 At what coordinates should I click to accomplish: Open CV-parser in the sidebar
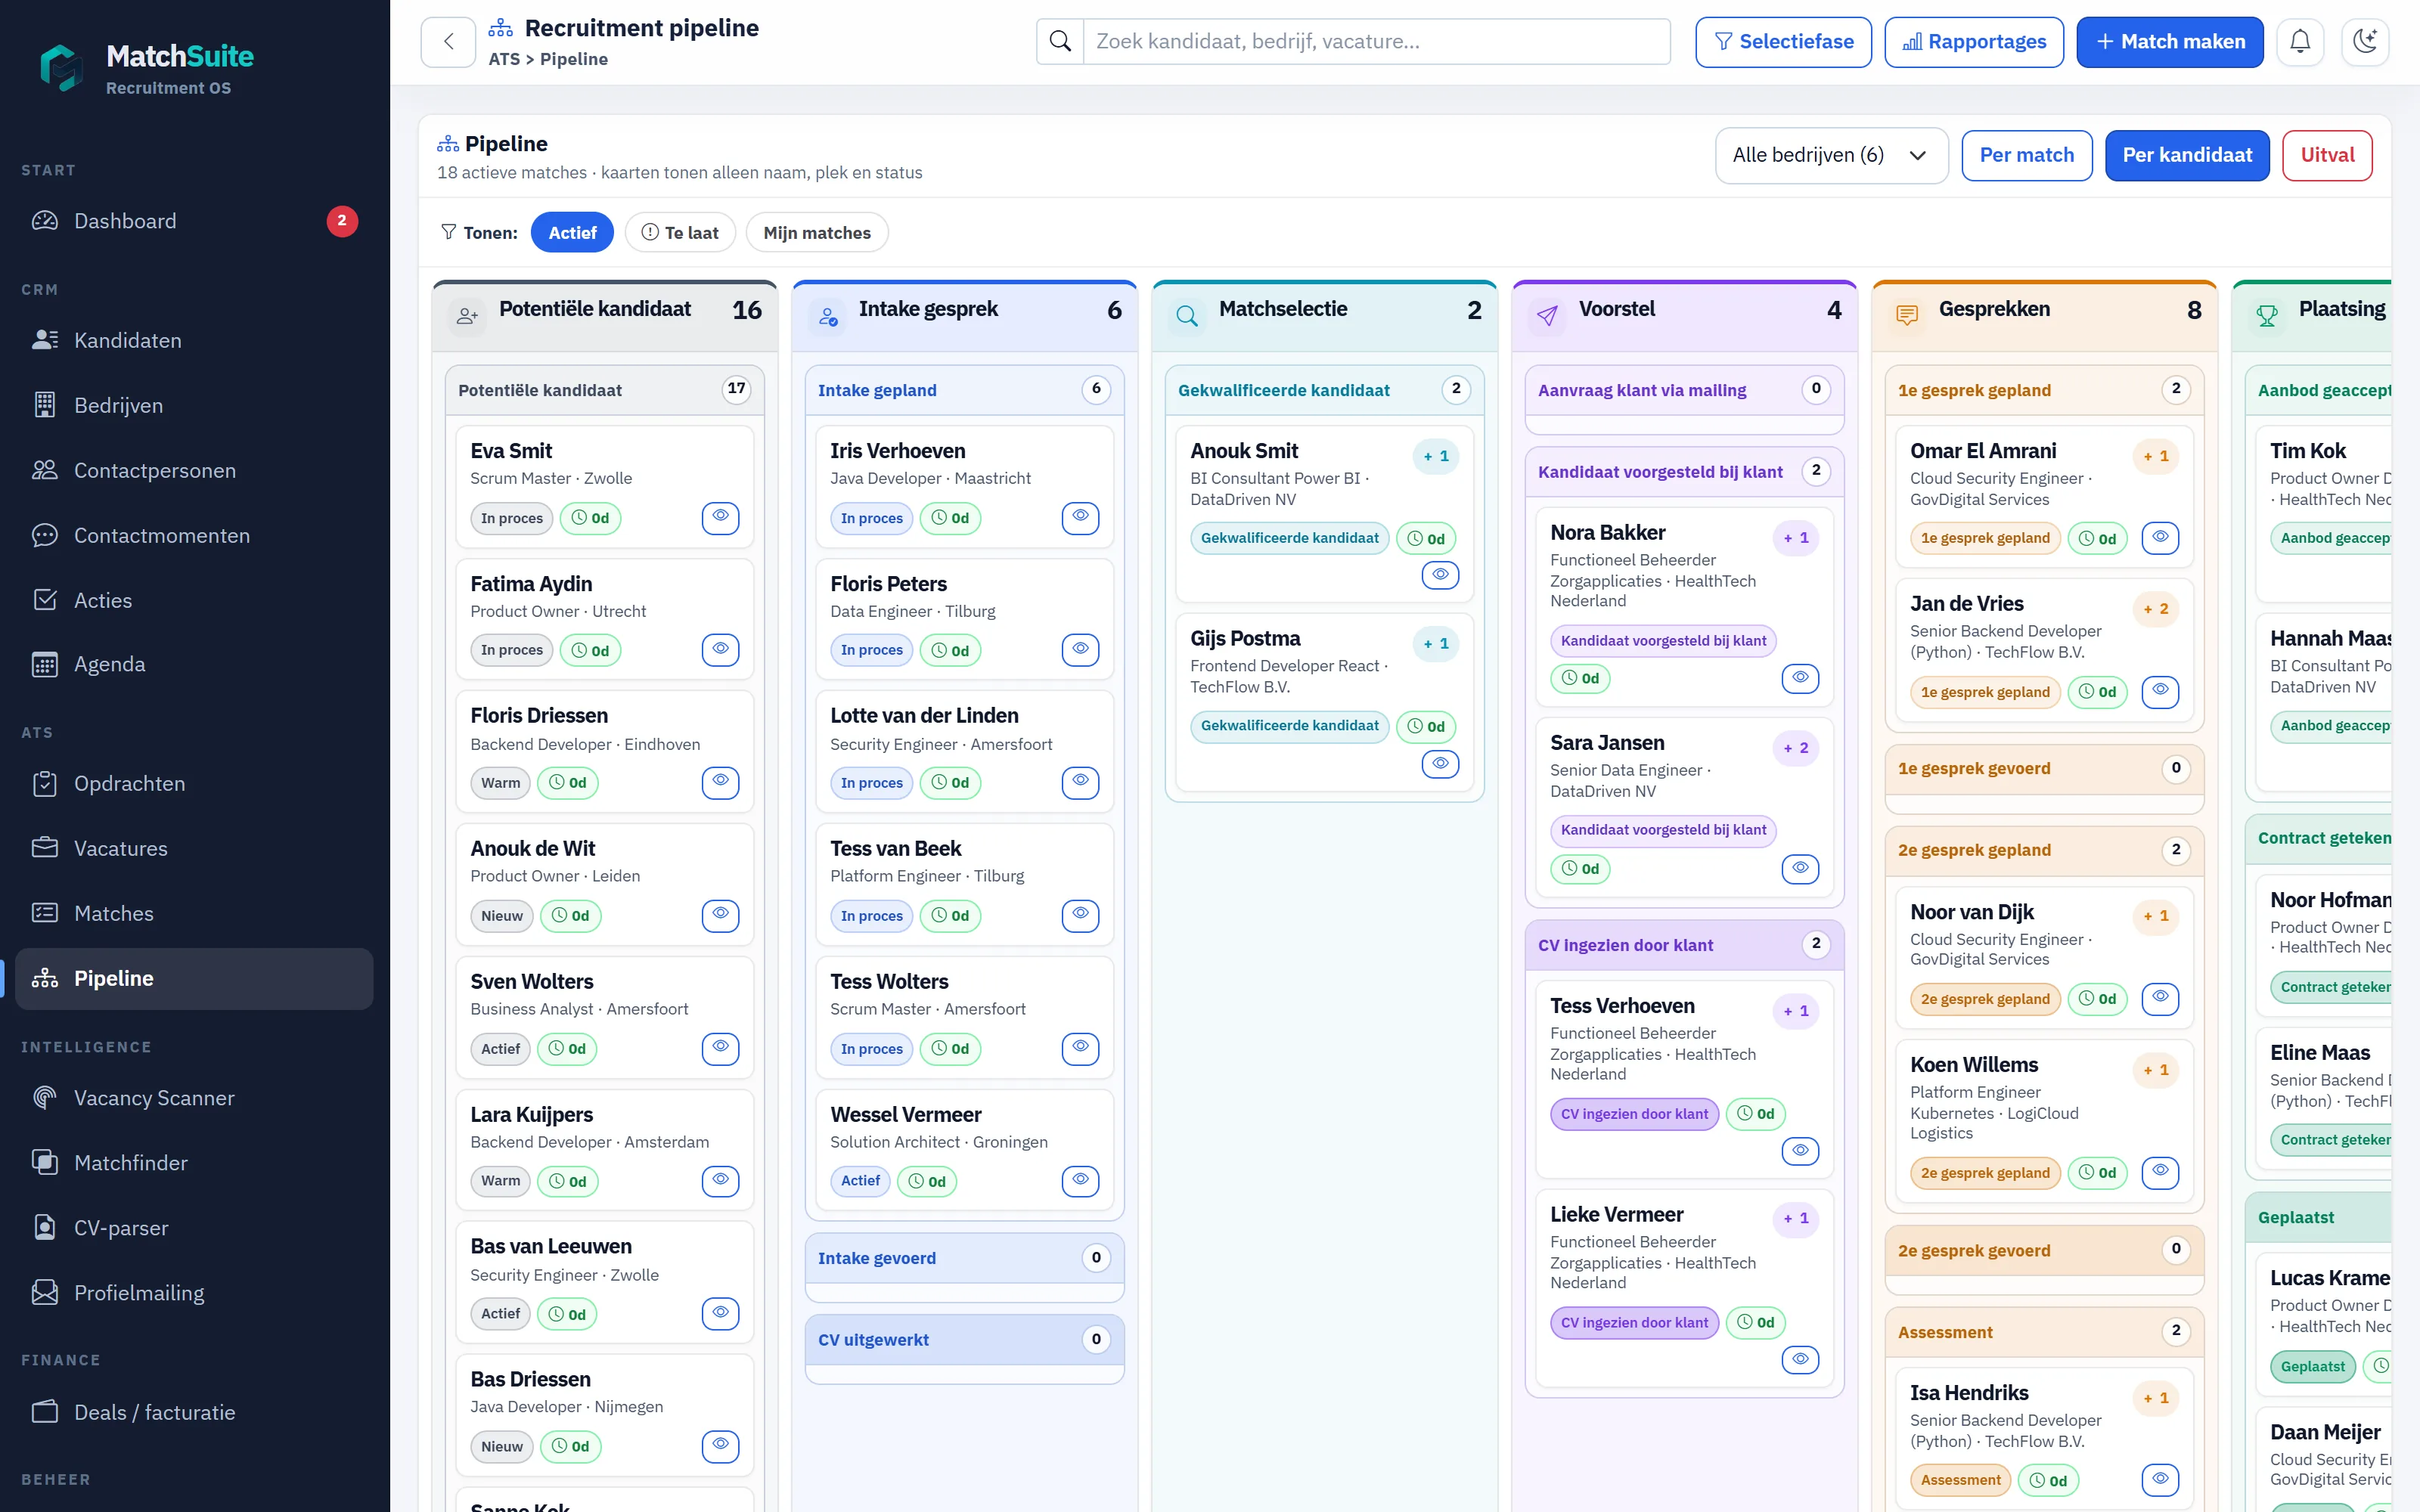(x=194, y=1228)
